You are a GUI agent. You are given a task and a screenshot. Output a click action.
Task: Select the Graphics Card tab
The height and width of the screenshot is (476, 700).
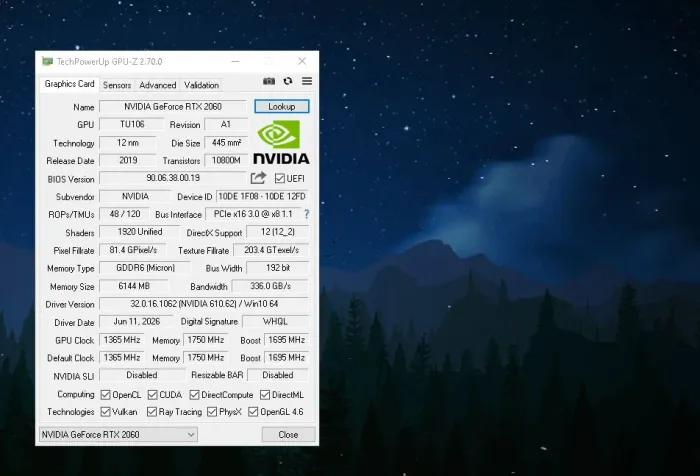[69, 84]
